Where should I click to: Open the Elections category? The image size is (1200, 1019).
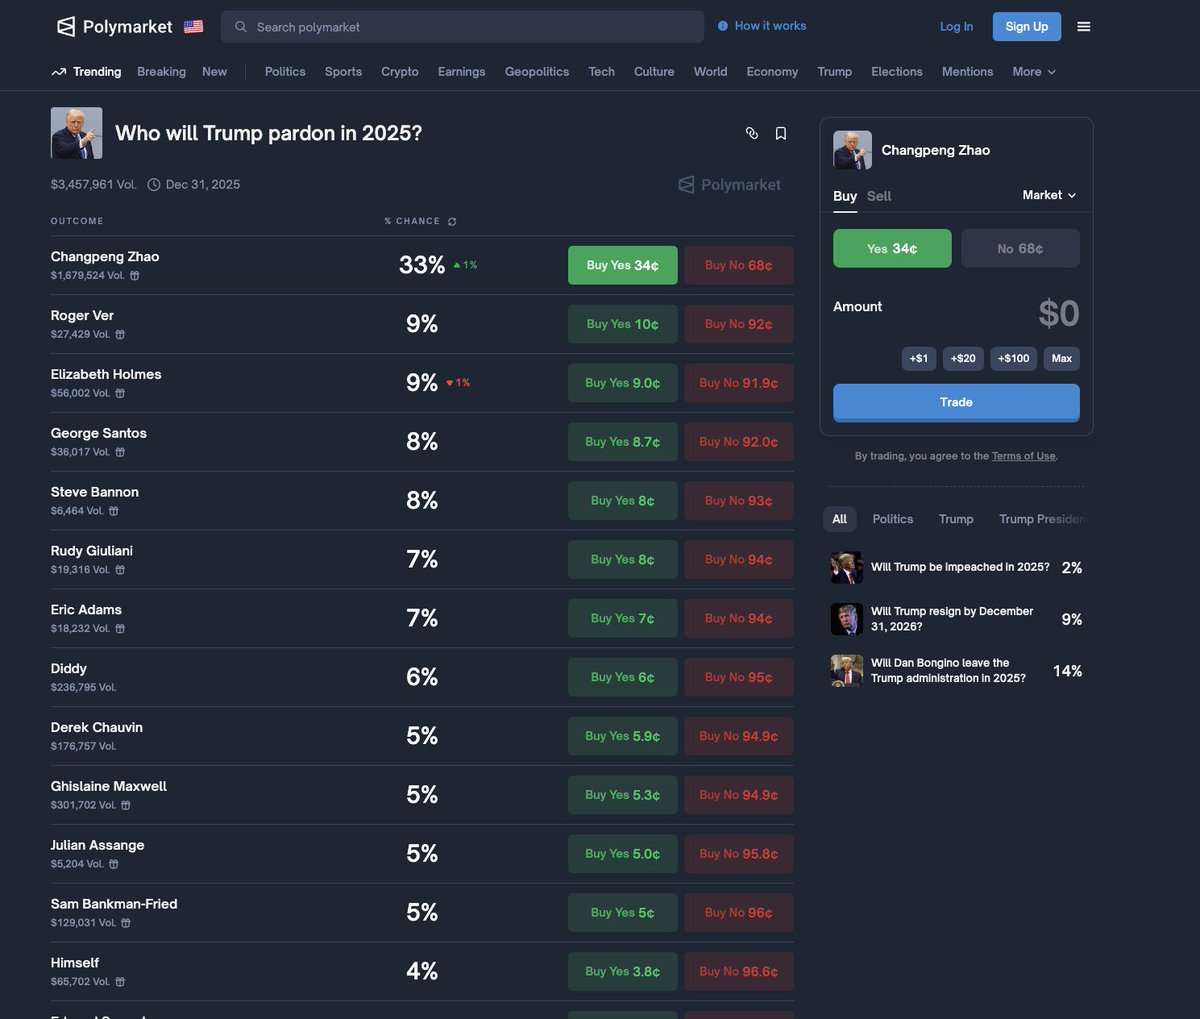click(x=897, y=72)
